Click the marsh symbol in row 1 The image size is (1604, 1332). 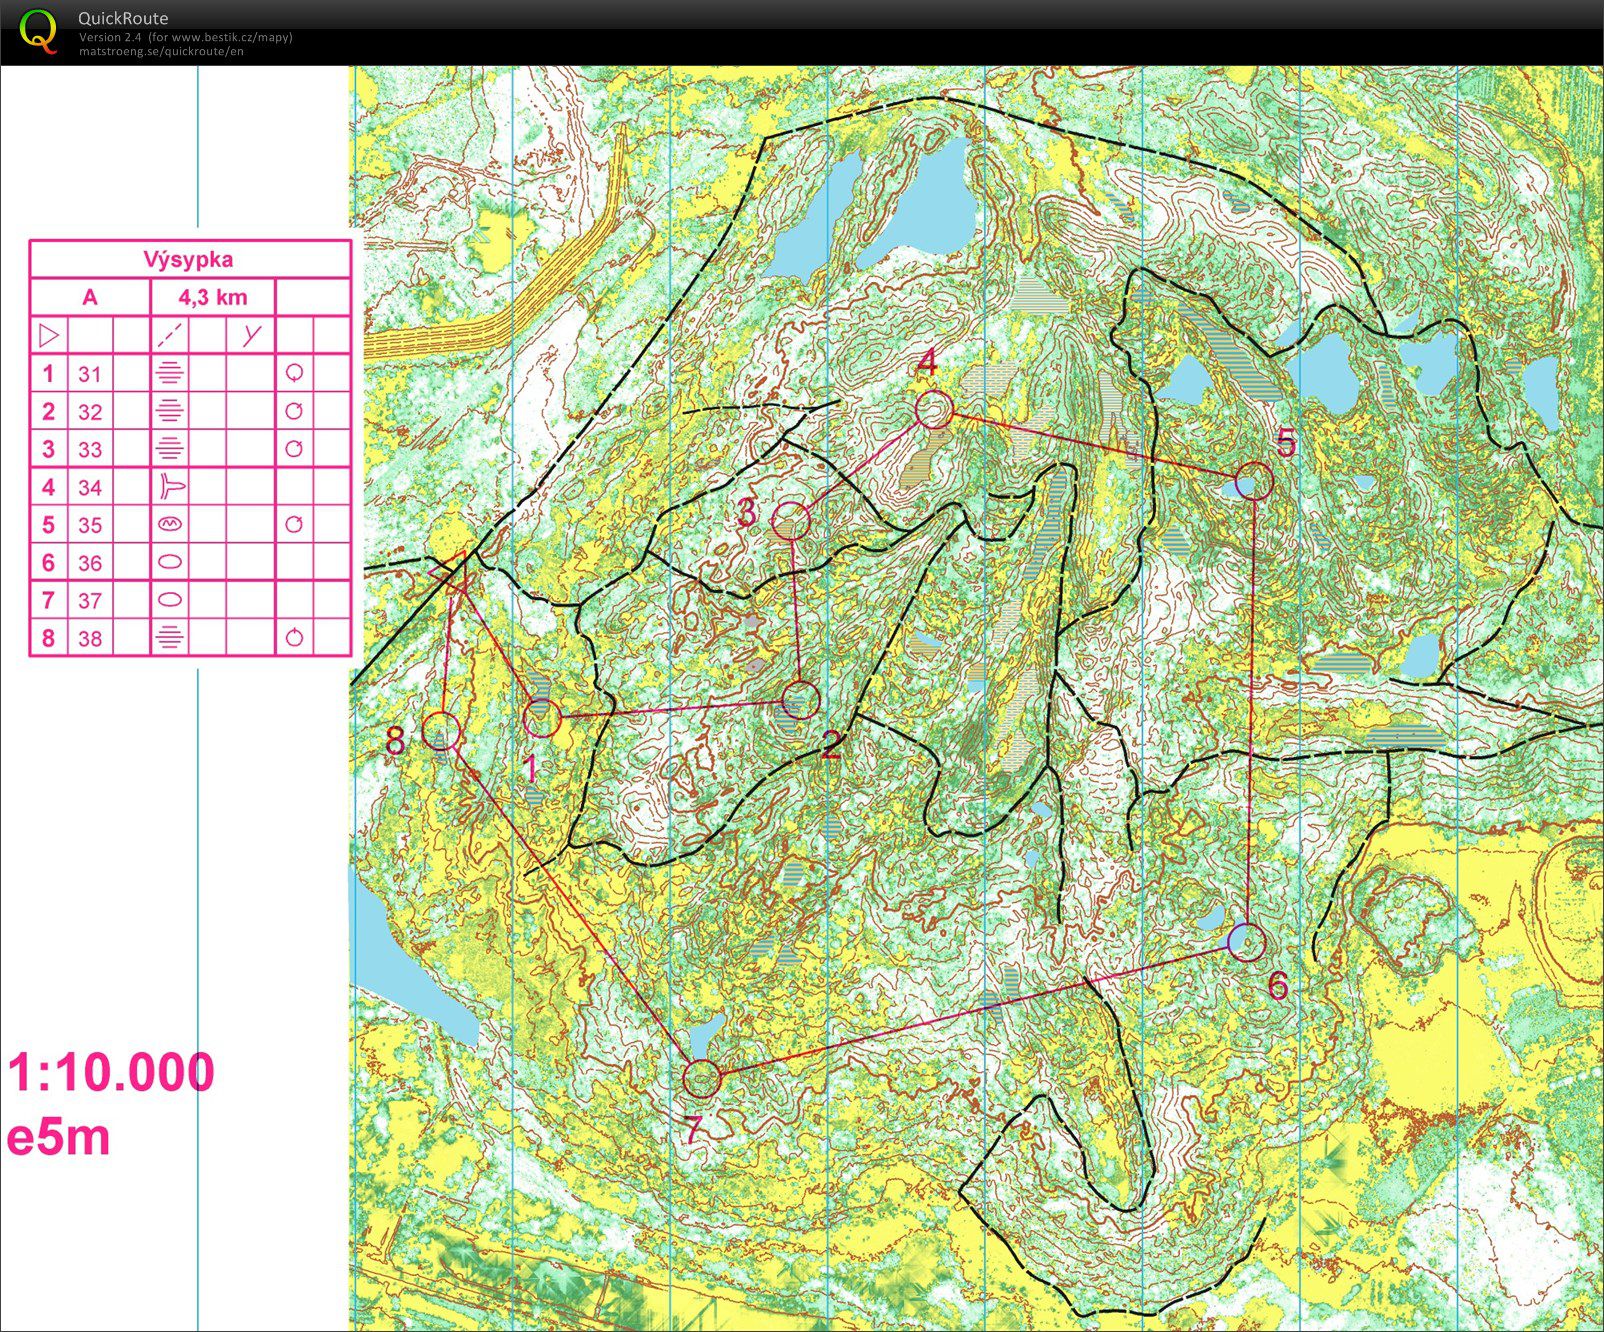(x=170, y=373)
